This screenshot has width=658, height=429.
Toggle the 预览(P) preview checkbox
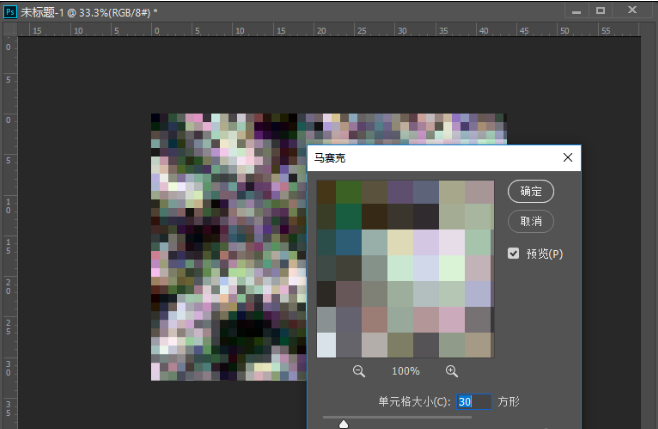point(513,253)
